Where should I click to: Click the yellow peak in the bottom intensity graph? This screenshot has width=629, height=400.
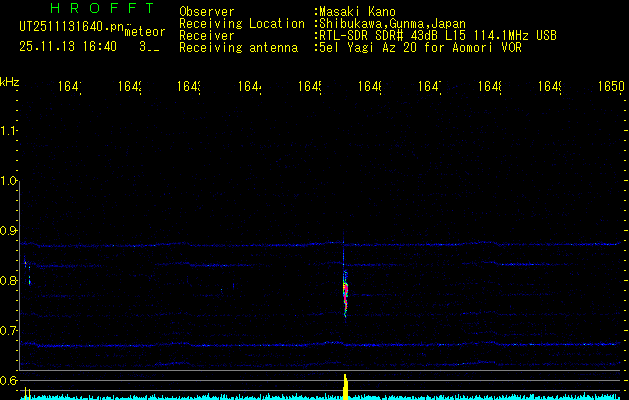point(345,387)
